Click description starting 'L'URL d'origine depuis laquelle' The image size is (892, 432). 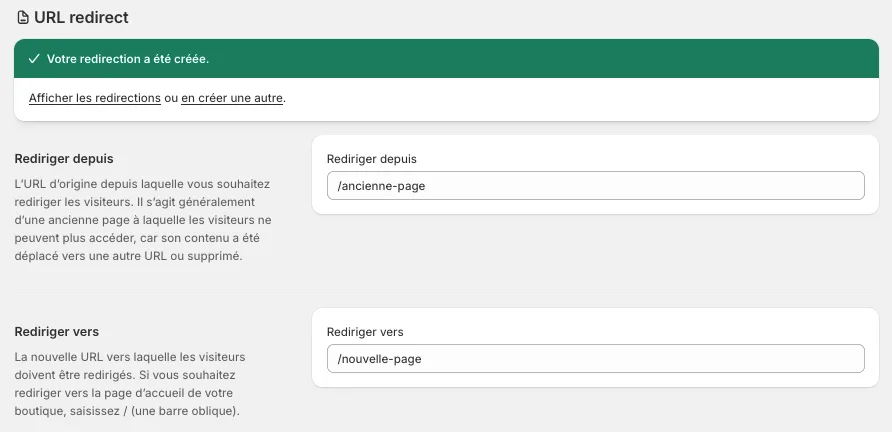(143, 220)
